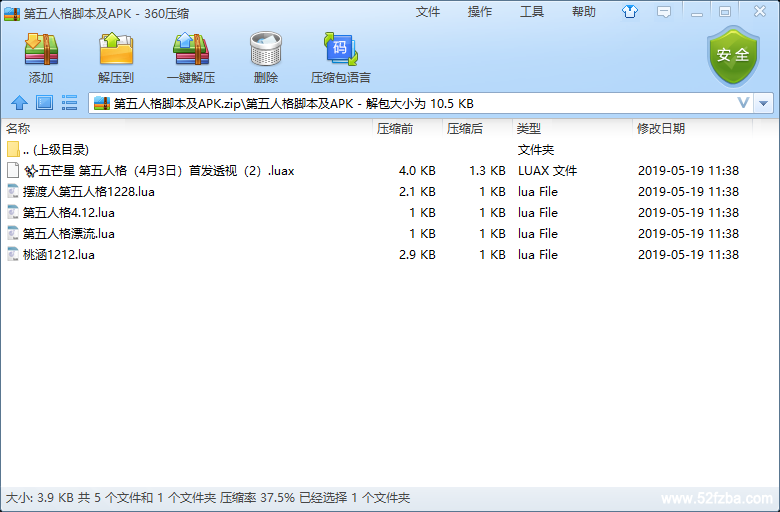This screenshot has width=780, height=512.
Task: Switch to the large icon view mode
Action: tap(44, 103)
